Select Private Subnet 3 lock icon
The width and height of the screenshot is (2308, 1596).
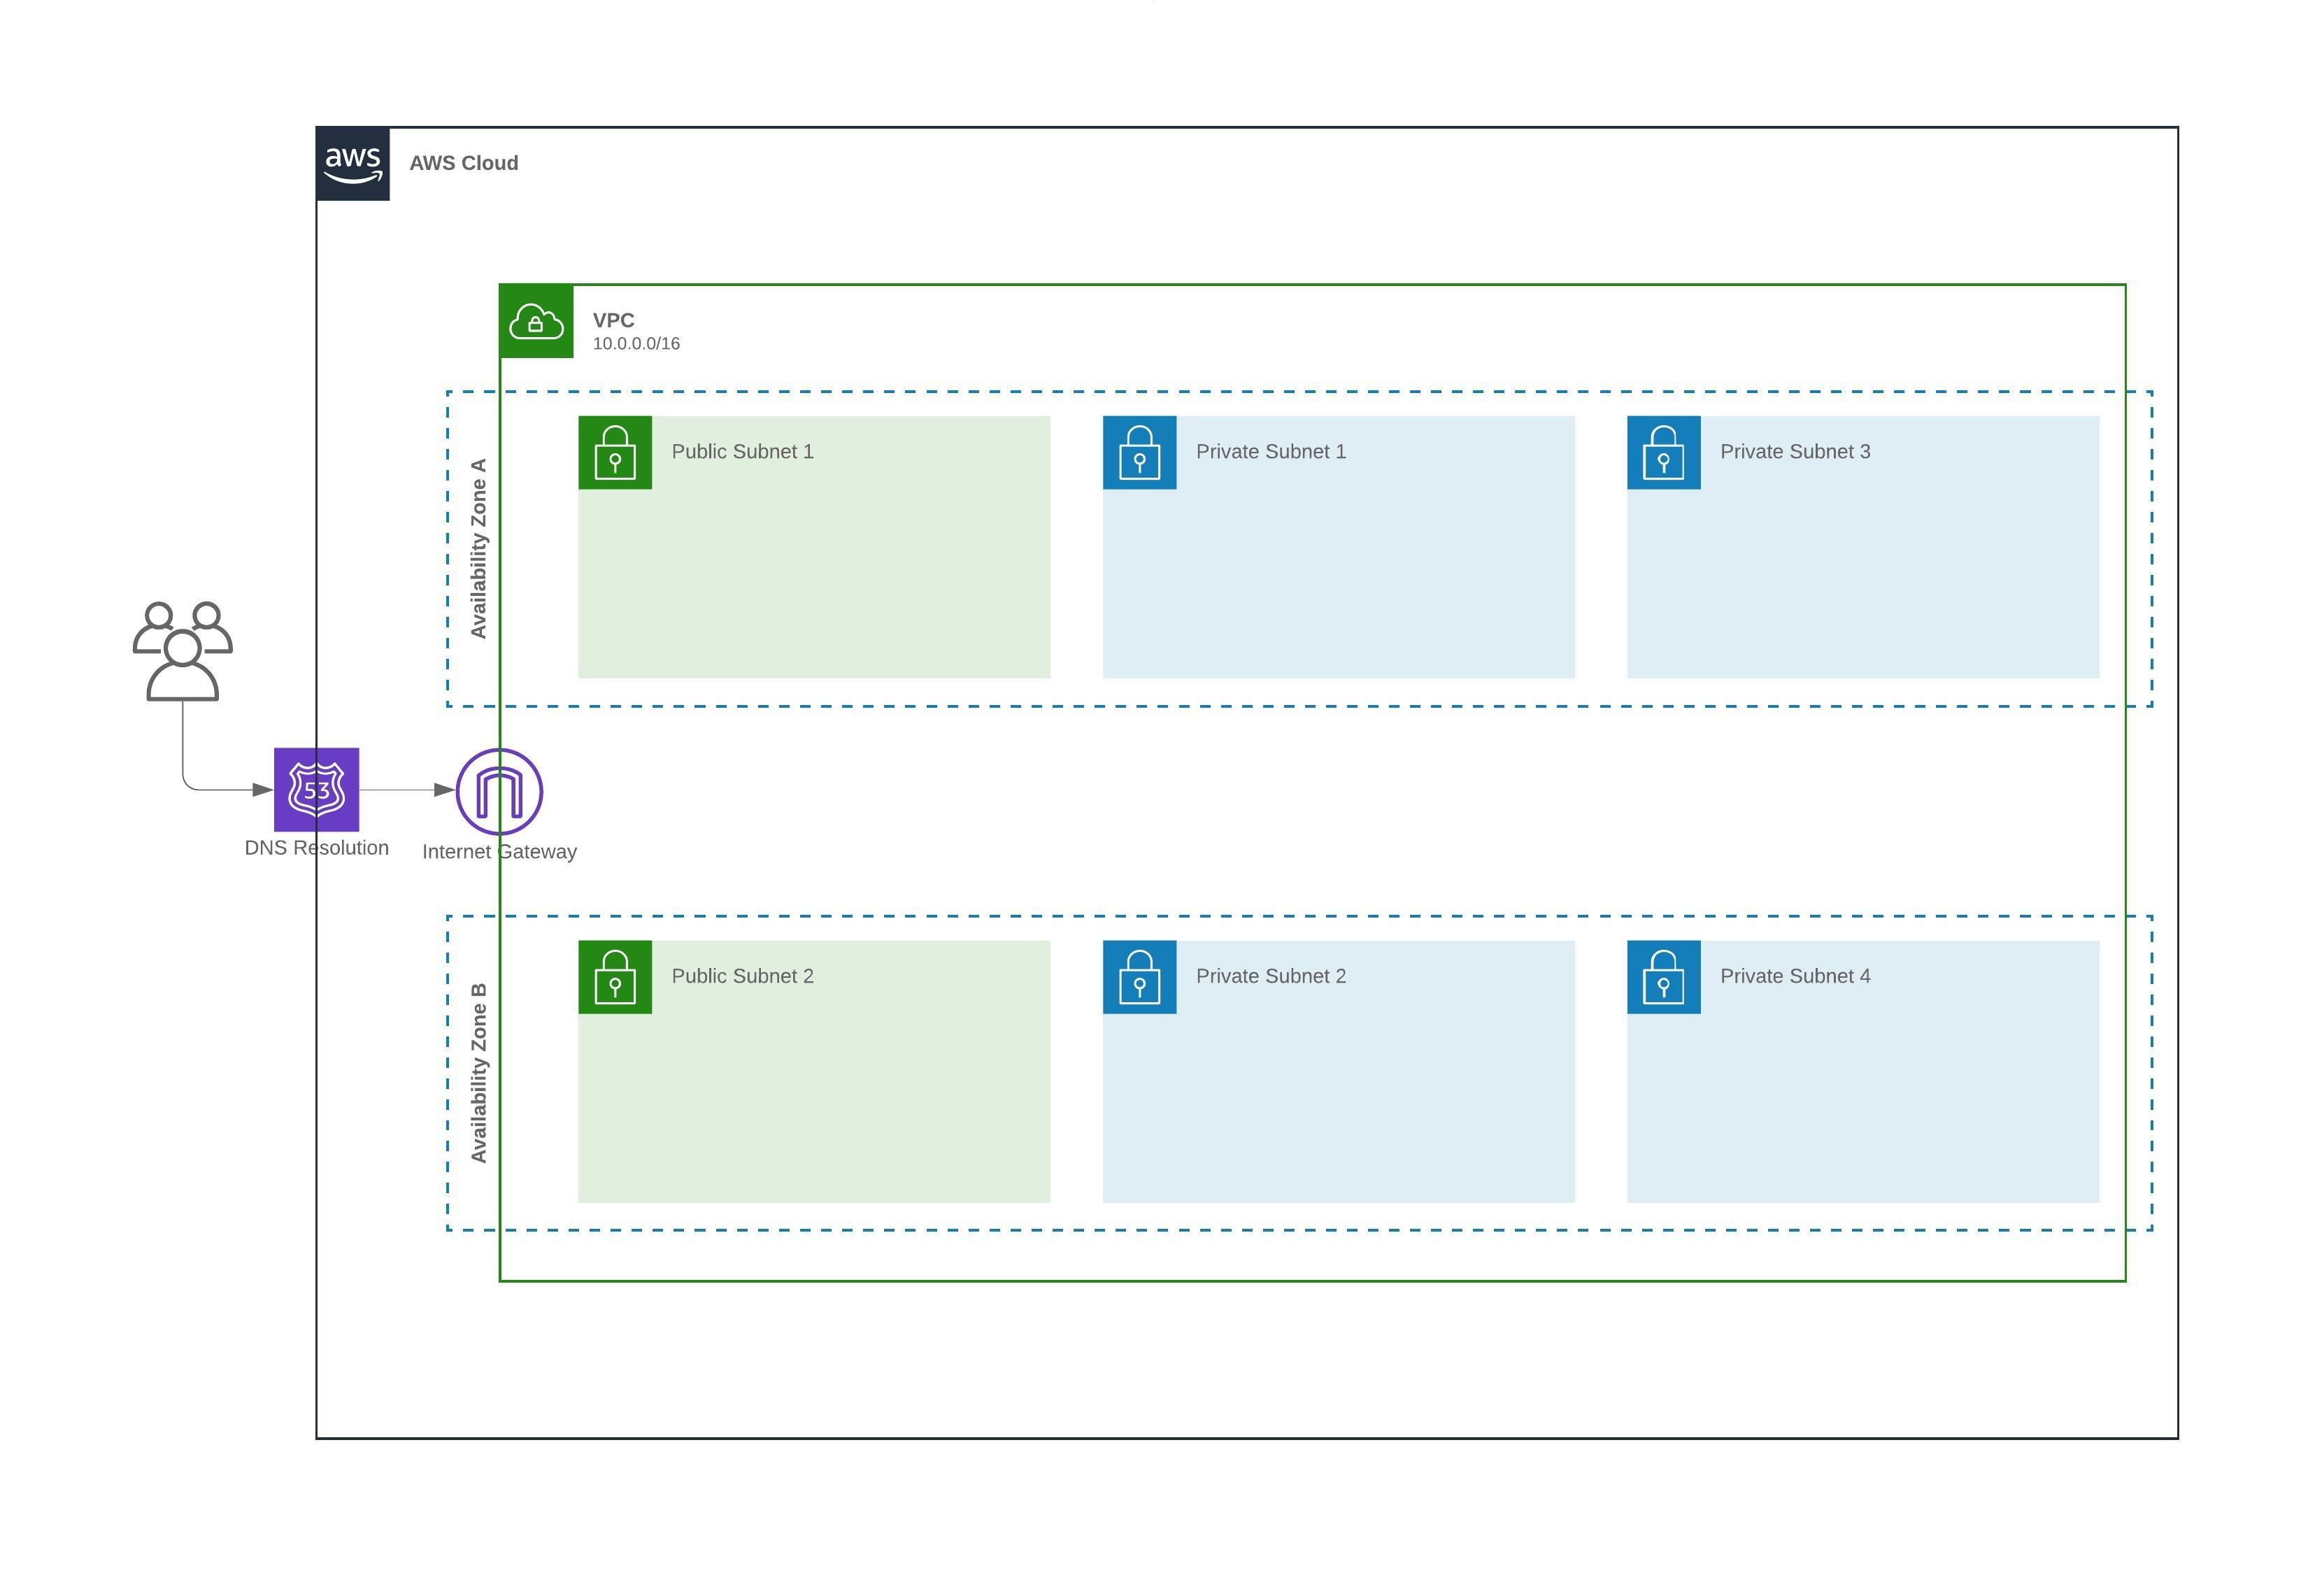click(1663, 453)
